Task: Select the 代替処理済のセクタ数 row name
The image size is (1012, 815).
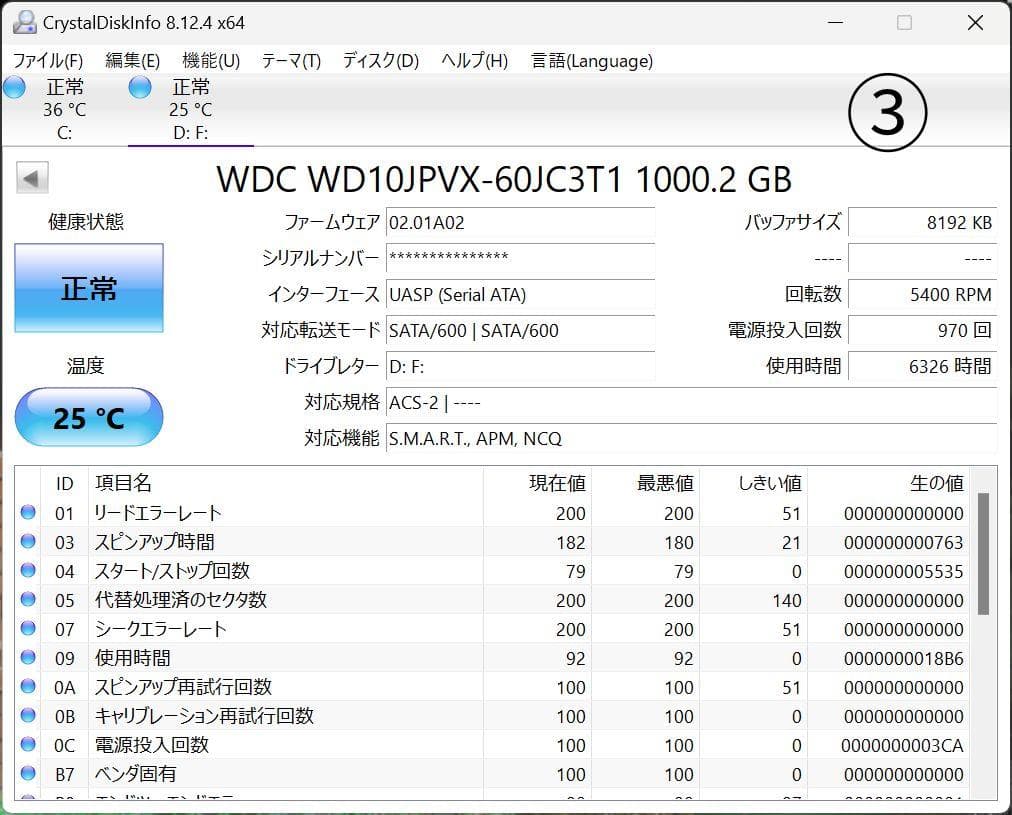Action: (x=181, y=600)
